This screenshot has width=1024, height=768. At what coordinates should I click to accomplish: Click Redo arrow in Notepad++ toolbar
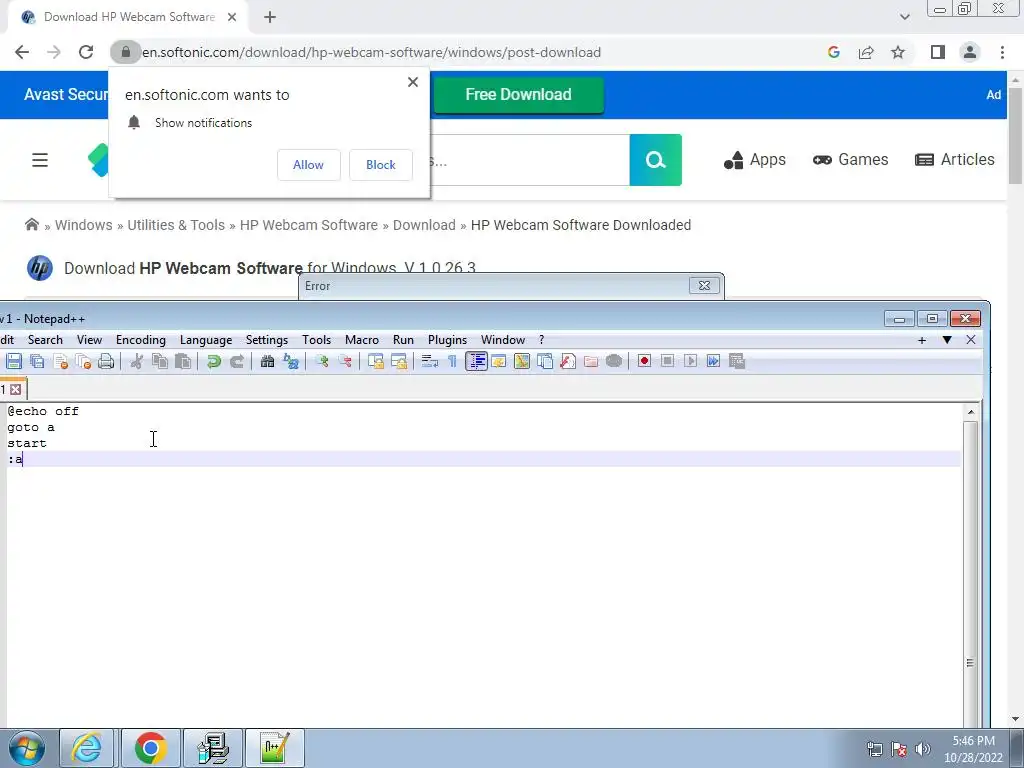236,361
